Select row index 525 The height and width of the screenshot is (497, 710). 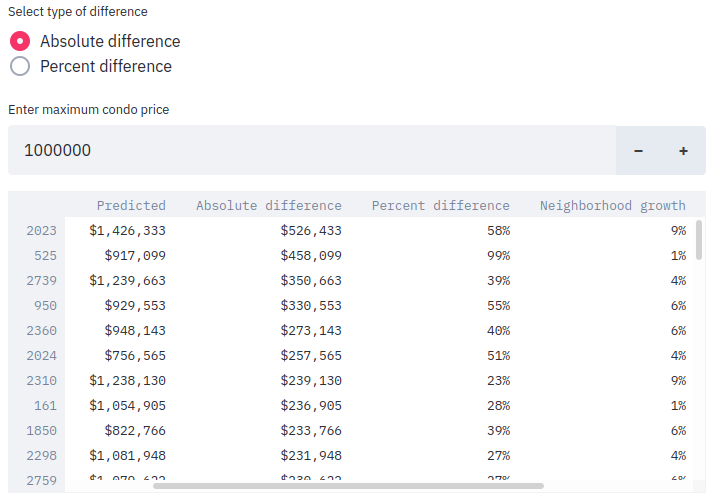point(46,256)
